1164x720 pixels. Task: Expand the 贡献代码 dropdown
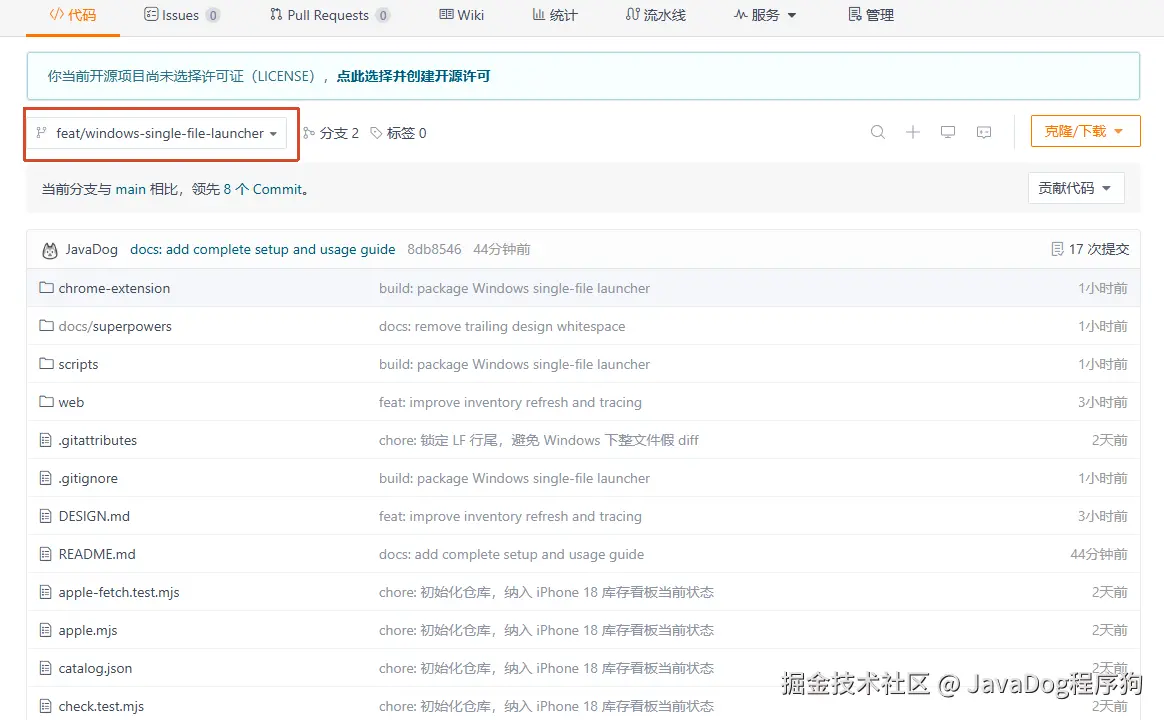[1076, 189]
